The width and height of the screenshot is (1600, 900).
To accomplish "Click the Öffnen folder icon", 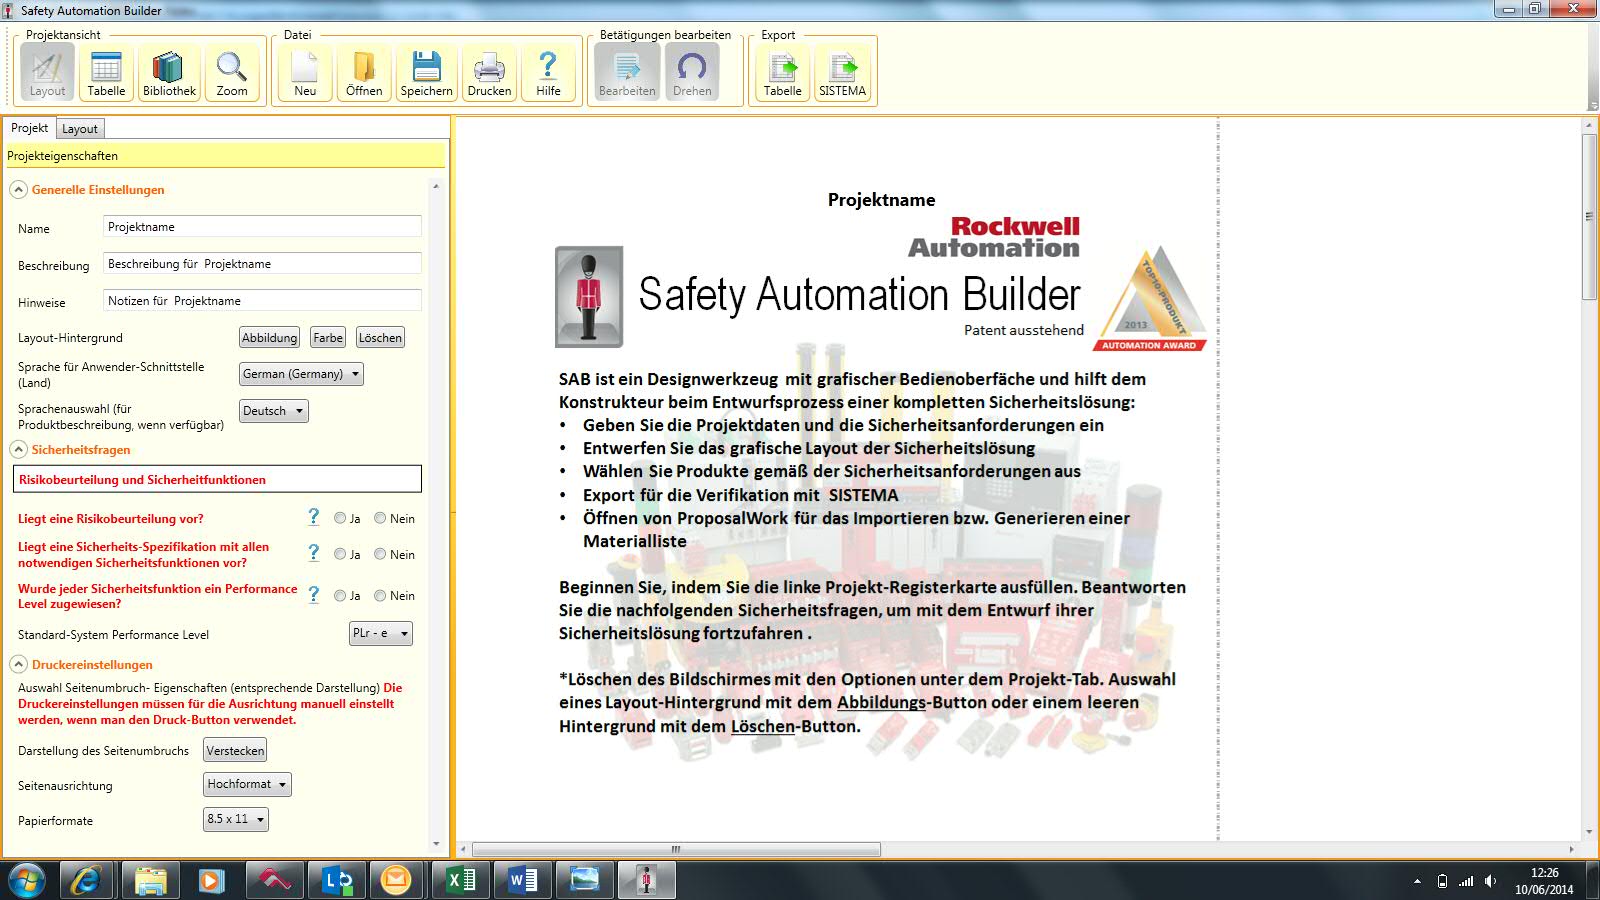I will coord(364,72).
